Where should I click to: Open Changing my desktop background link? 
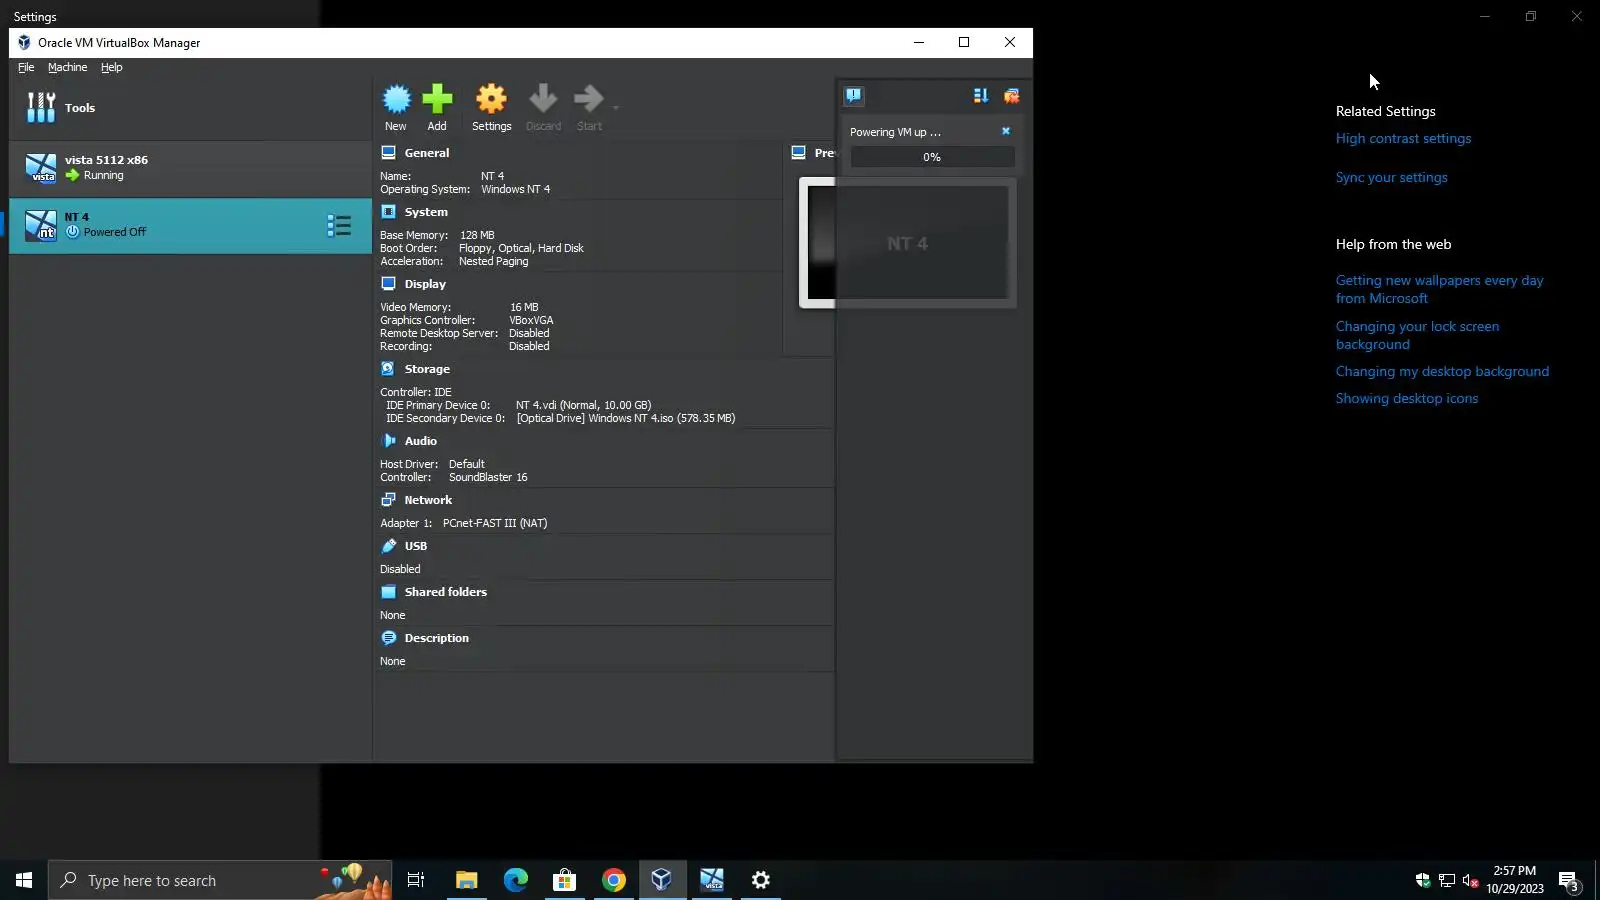pyautogui.click(x=1442, y=372)
